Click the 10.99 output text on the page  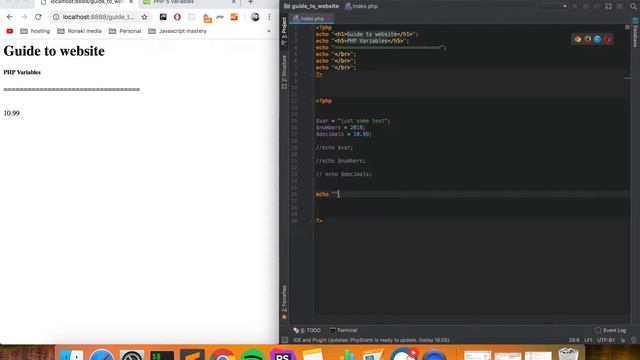pyautogui.click(x=11, y=113)
